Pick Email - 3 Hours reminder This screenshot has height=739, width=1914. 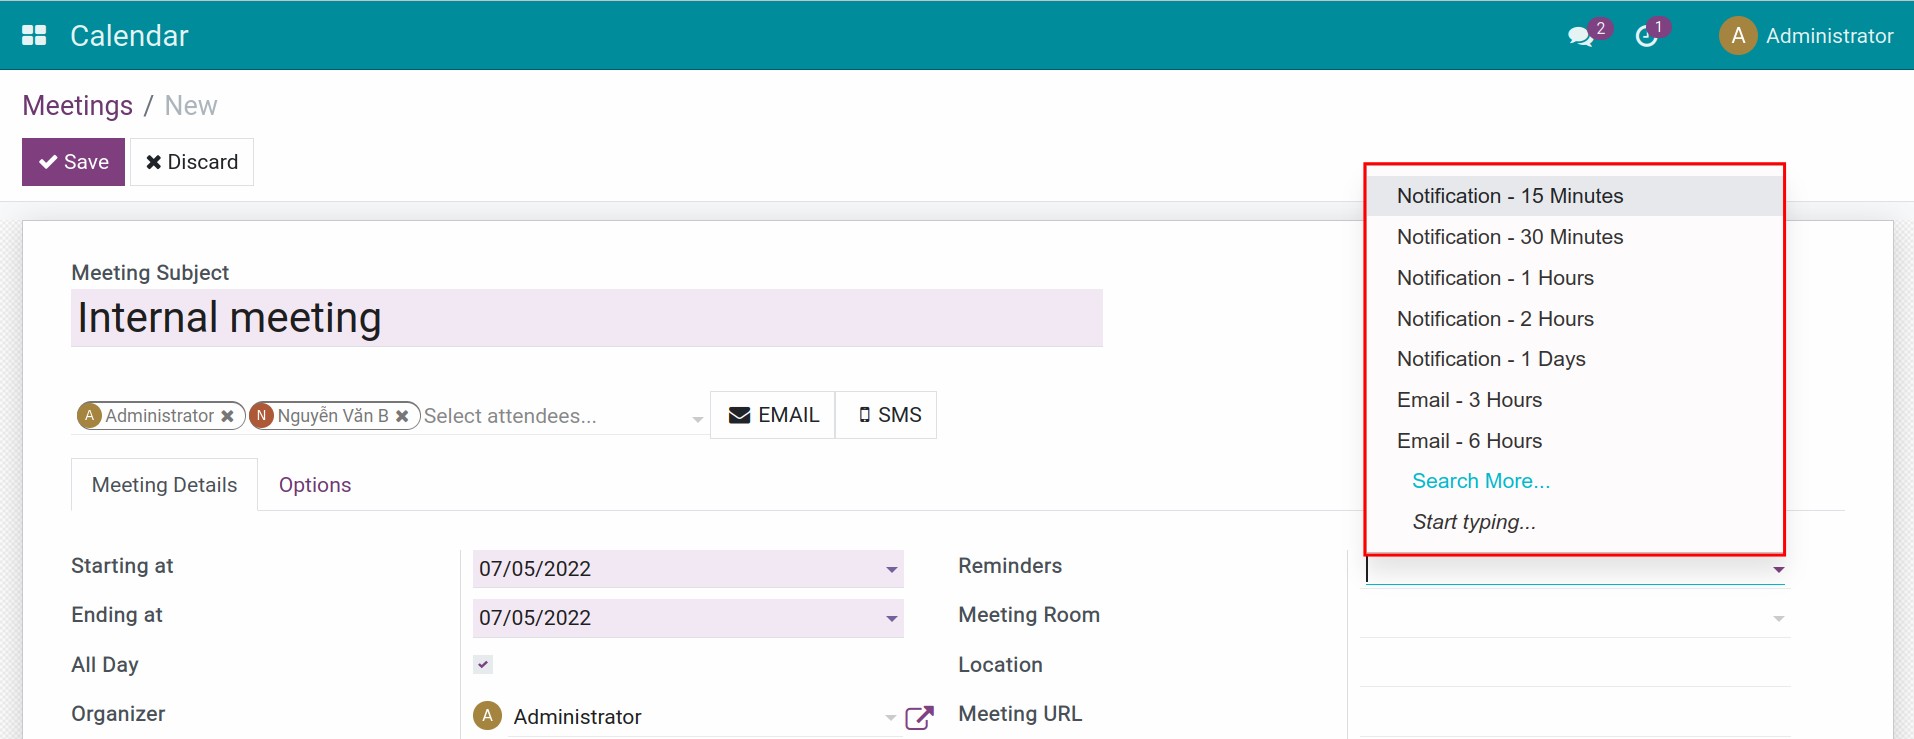coord(1575,400)
